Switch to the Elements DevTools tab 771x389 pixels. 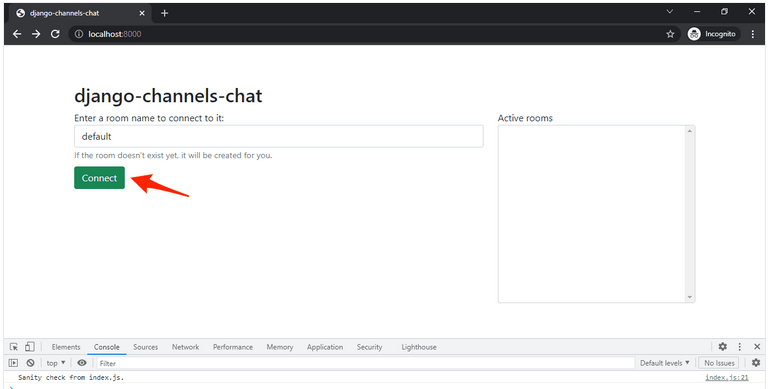tap(66, 347)
